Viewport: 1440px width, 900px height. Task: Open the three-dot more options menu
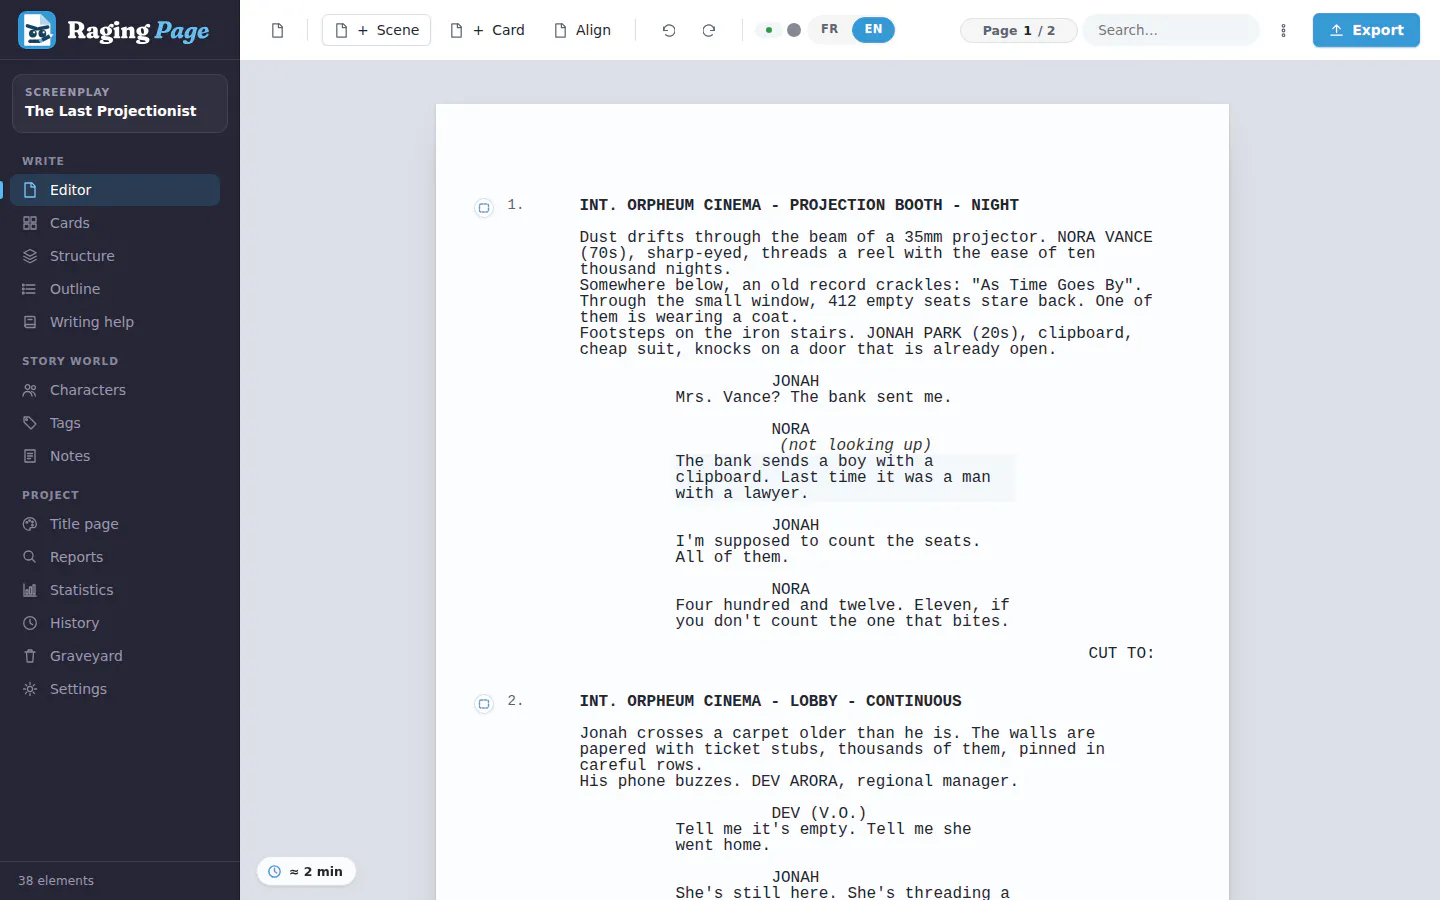(1284, 30)
